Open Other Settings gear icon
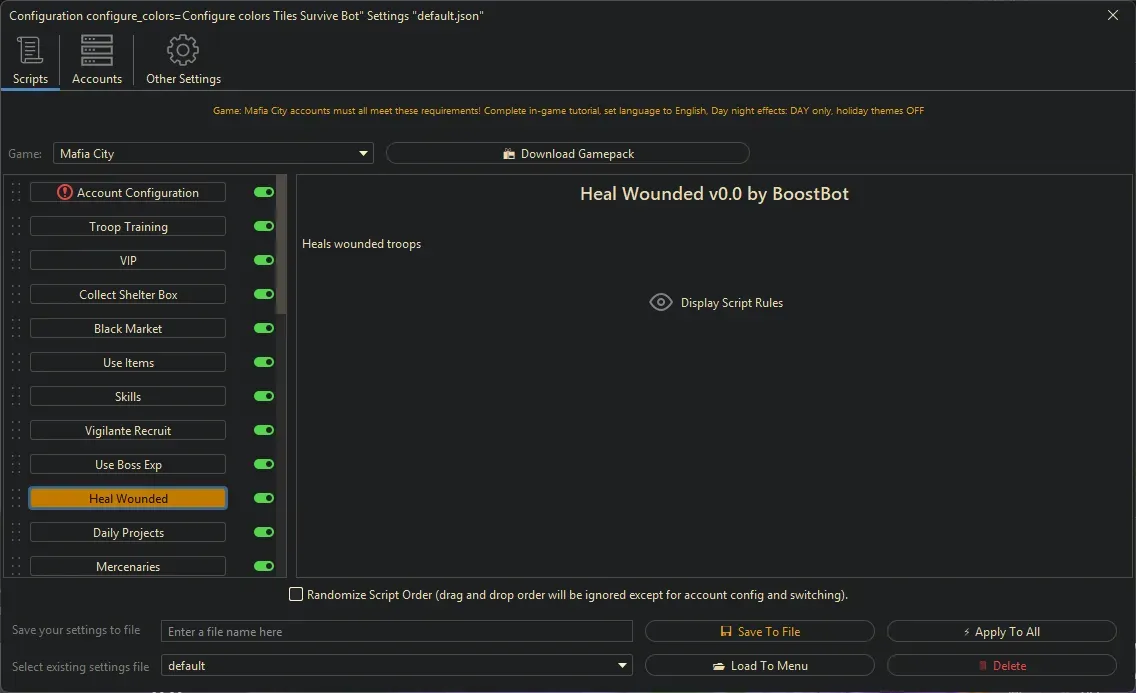The height and width of the screenshot is (693, 1136). 183,50
